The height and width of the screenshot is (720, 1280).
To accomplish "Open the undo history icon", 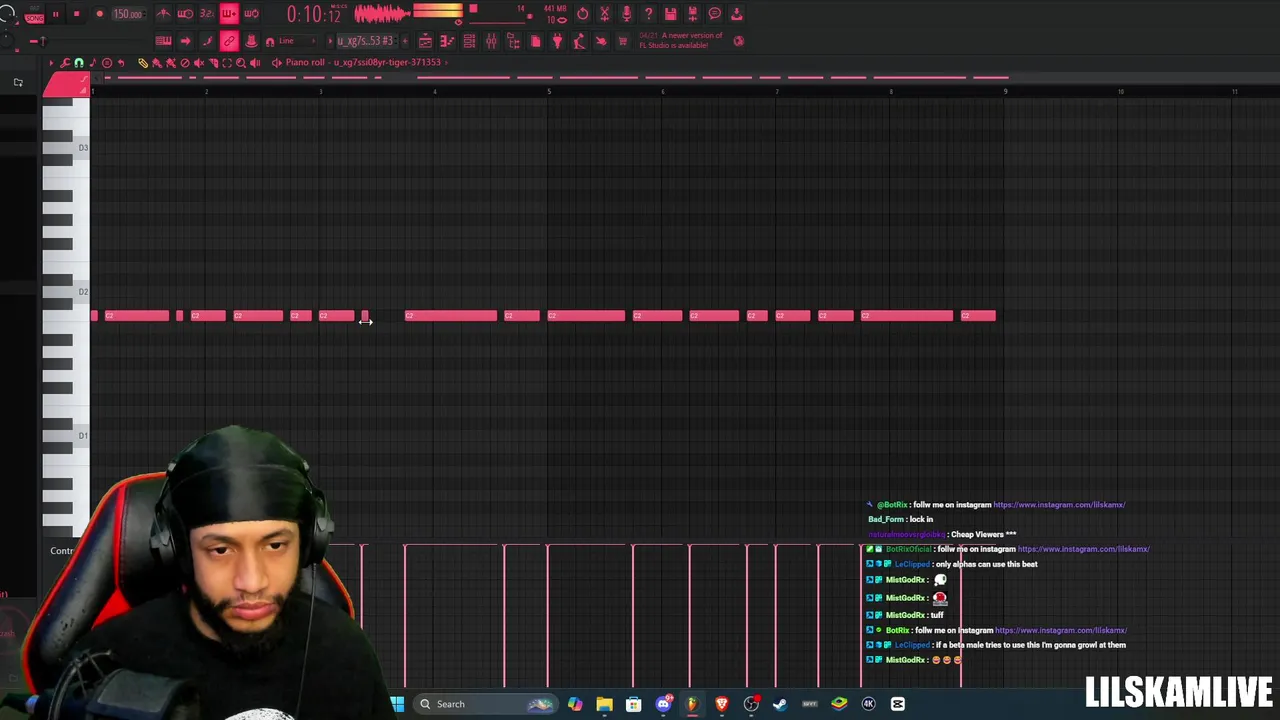I will tap(582, 14).
